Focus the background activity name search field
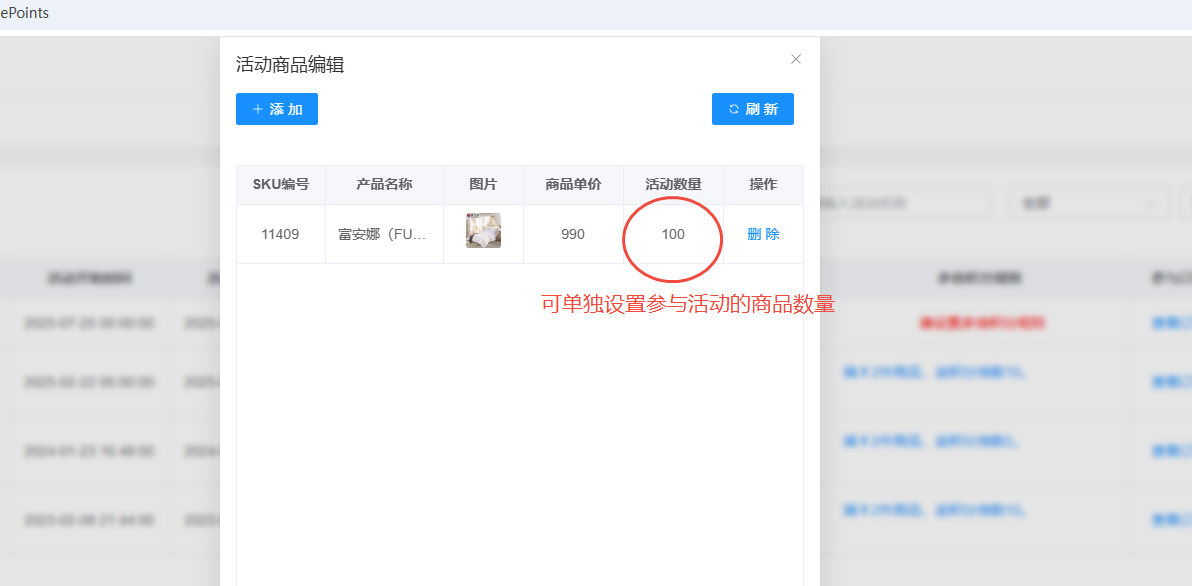 tap(900, 203)
